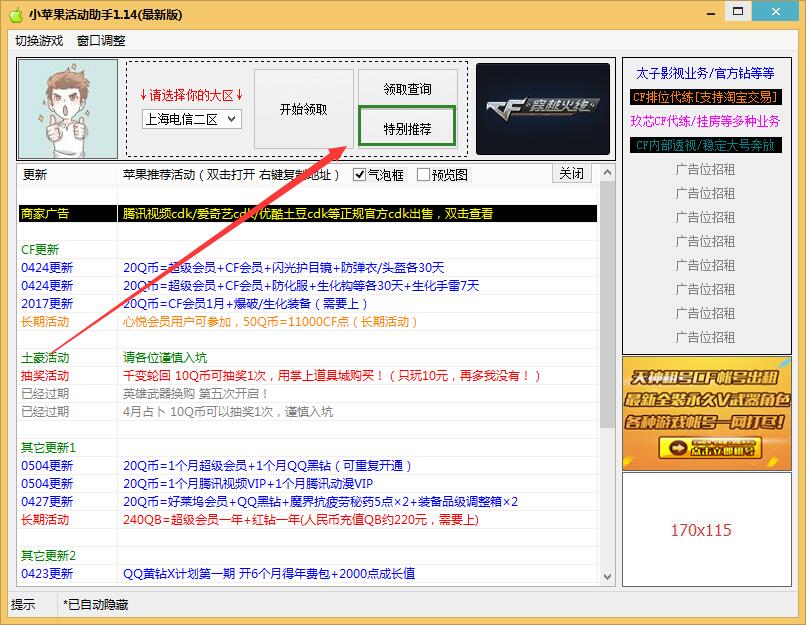Select row 1个月超级会员+1个月QQ黑钻
Image resolution: width=806 pixels, height=625 pixels.
308,466
